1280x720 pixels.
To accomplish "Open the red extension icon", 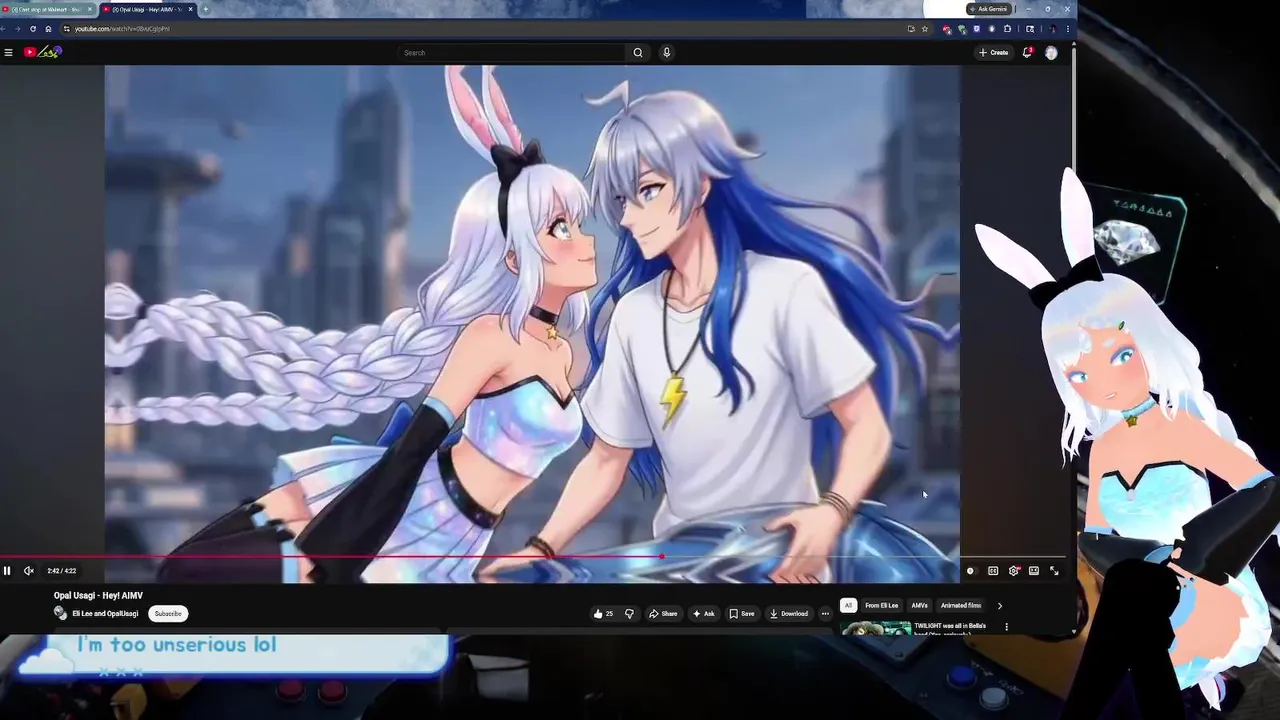I will point(947,29).
